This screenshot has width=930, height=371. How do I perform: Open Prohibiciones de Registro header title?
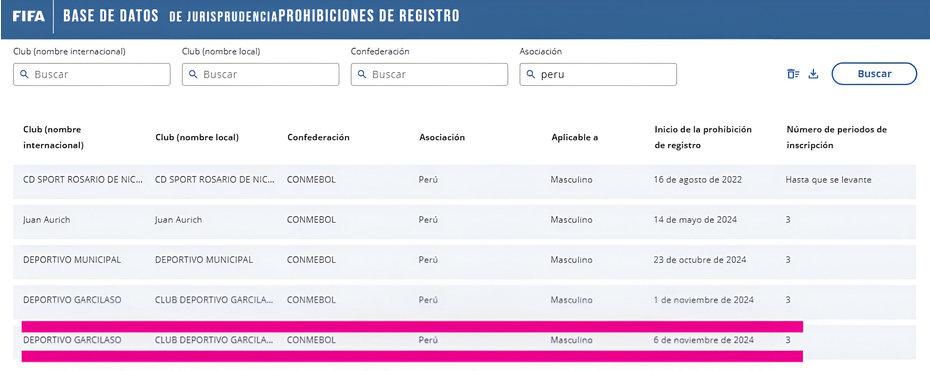point(368,16)
